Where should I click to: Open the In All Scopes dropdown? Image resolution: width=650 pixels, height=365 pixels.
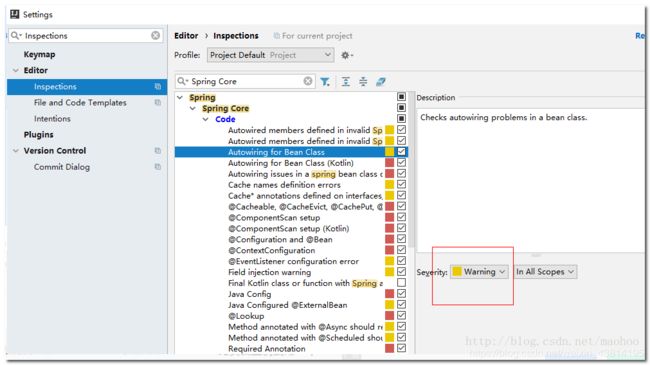(x=545, y=272)
